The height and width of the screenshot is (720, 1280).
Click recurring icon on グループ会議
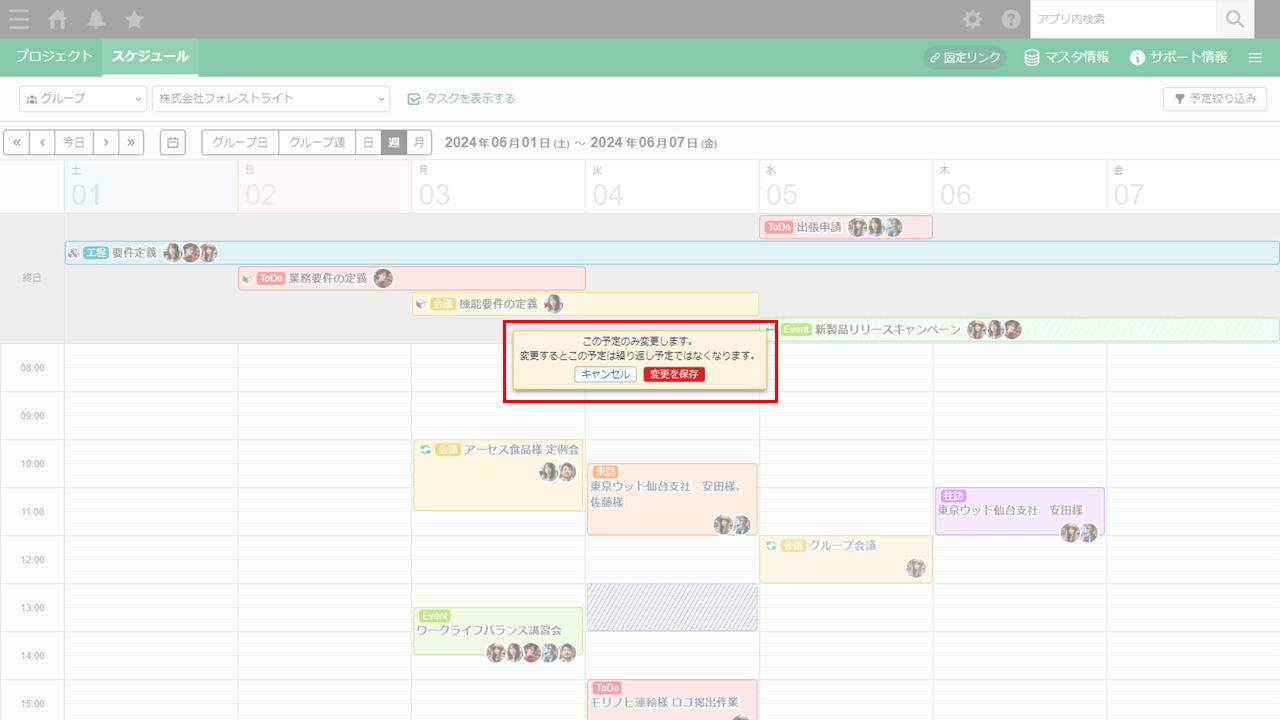[771, 546]
